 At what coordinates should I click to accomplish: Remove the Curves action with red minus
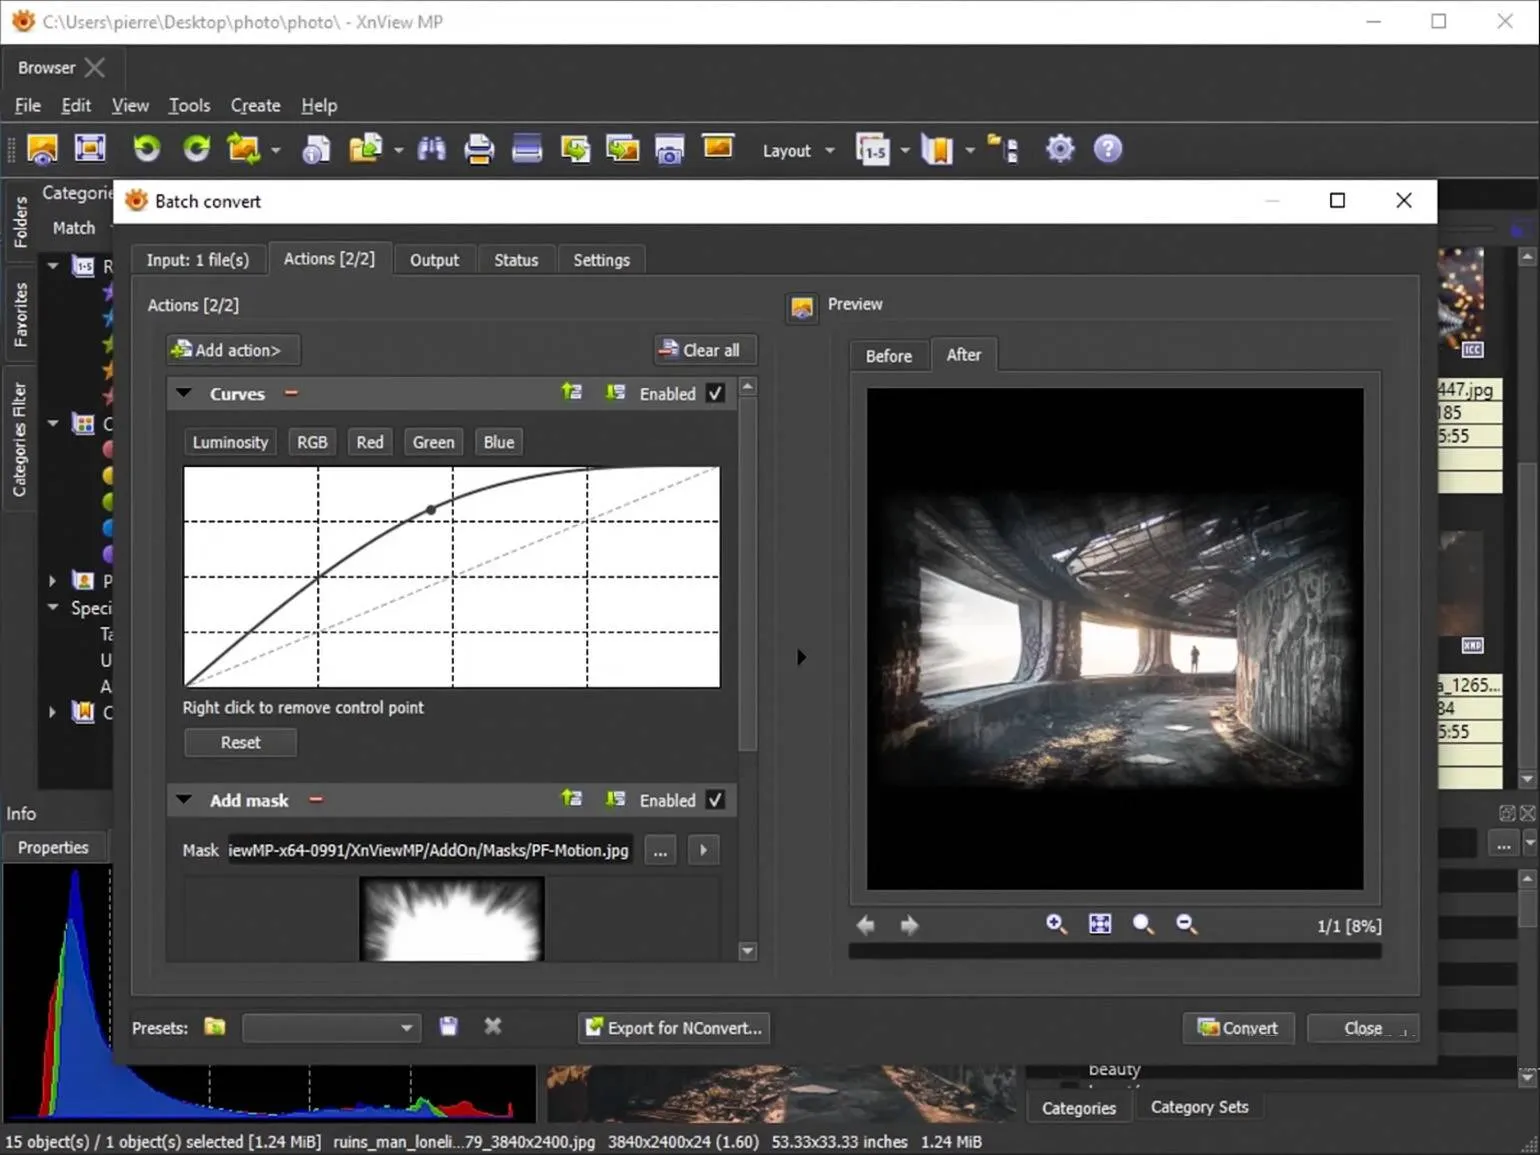291,393
